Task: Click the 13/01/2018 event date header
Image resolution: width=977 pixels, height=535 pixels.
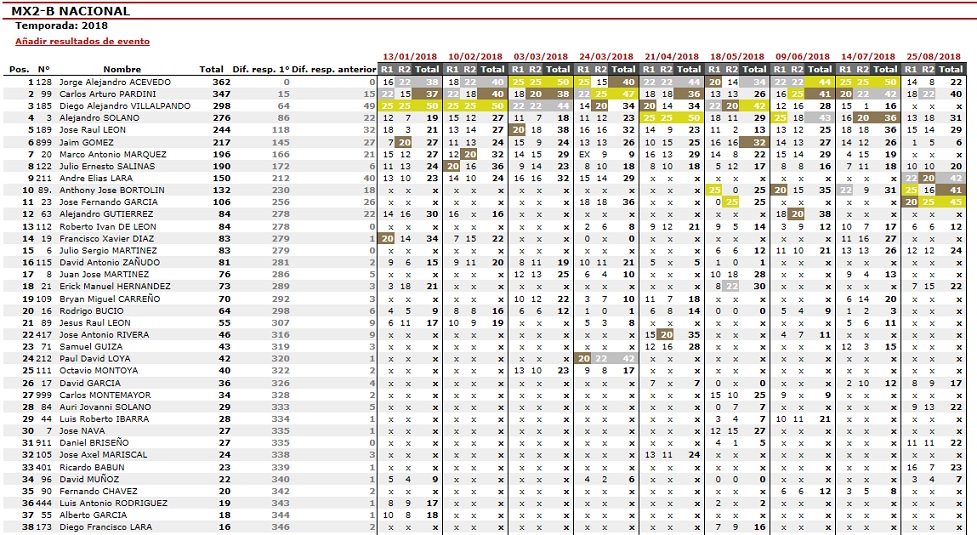Action: pos(409,57)
